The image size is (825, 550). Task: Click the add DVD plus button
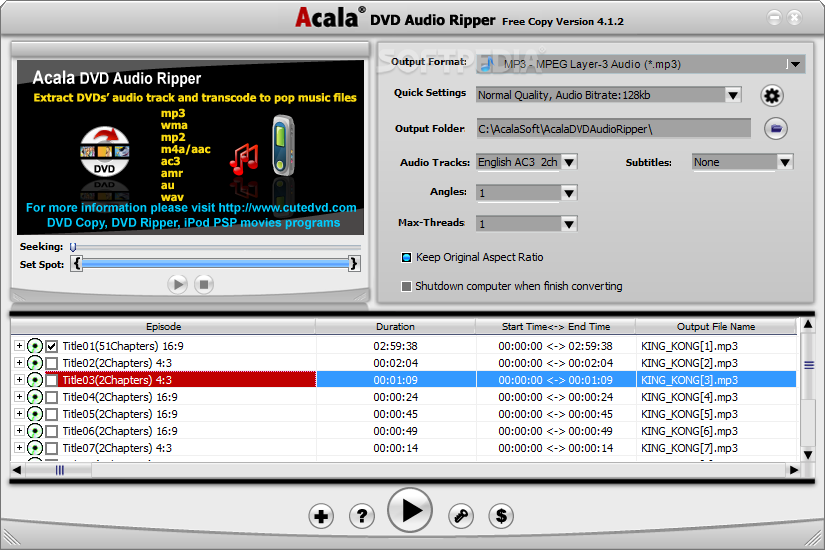pos(321,516)
